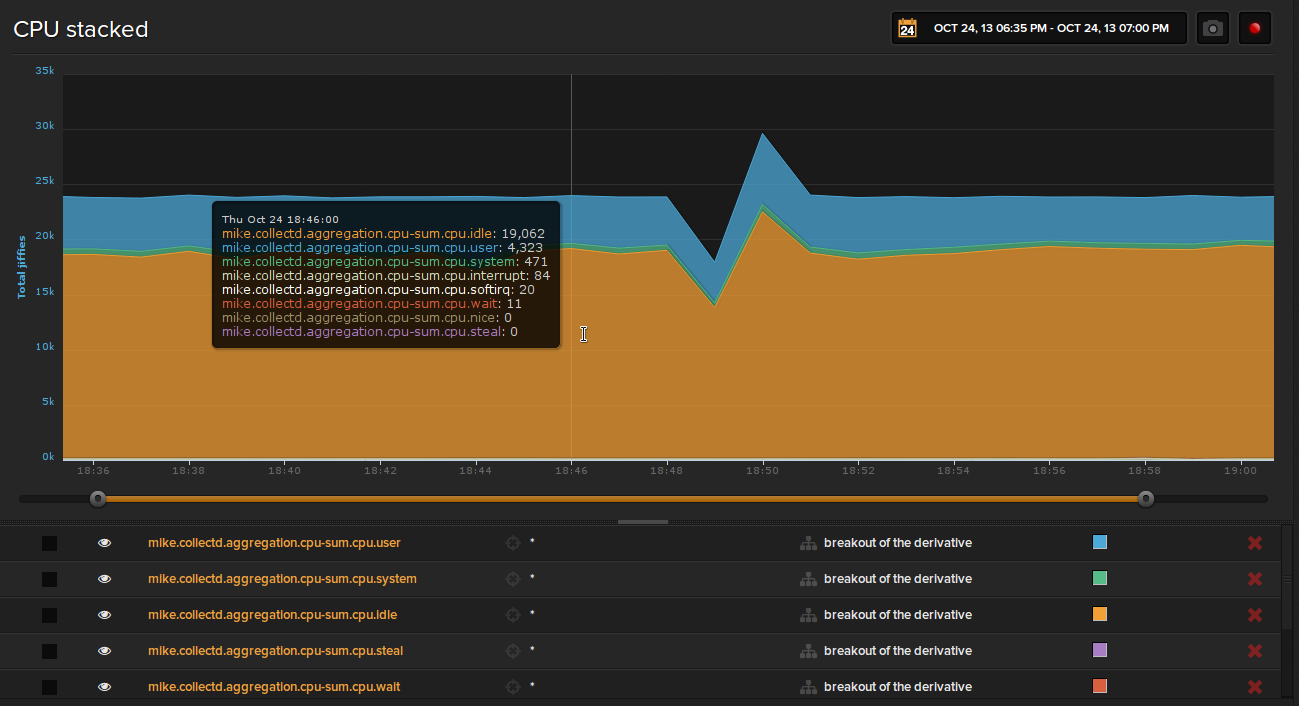
Task: Click the legend collapse handle below the chart
Action: (642, 521)
